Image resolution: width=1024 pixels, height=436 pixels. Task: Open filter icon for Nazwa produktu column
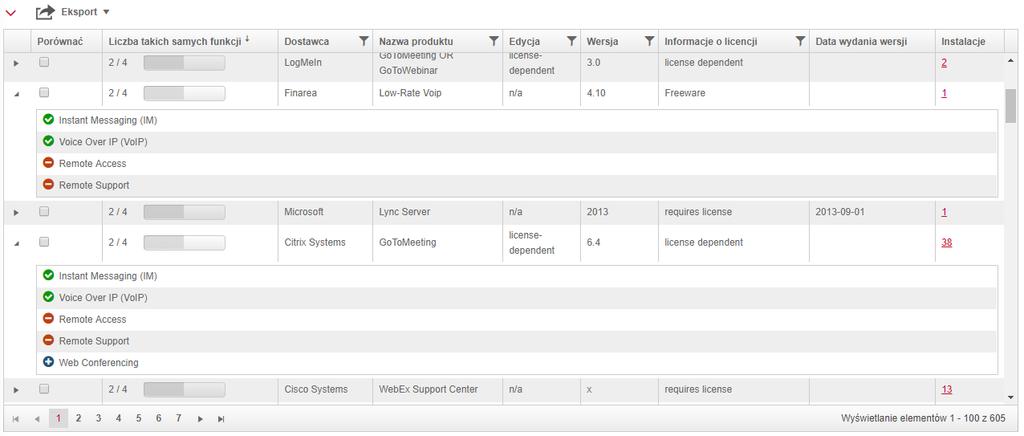point(493,42)
